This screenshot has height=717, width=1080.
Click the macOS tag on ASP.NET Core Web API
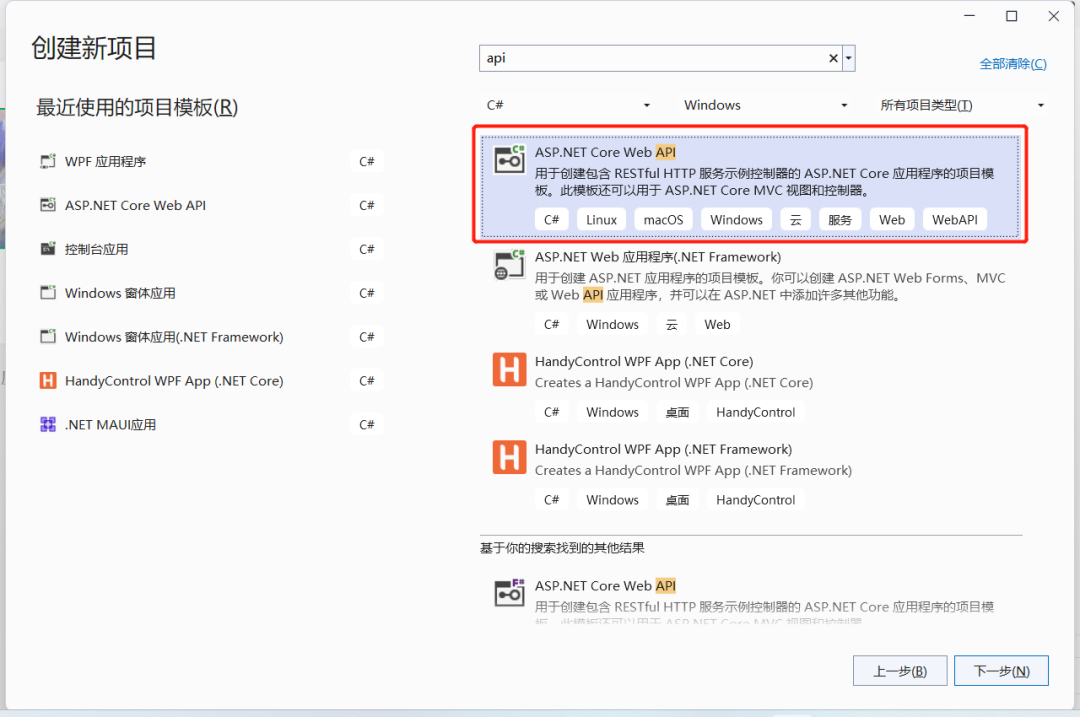point(663,220)
